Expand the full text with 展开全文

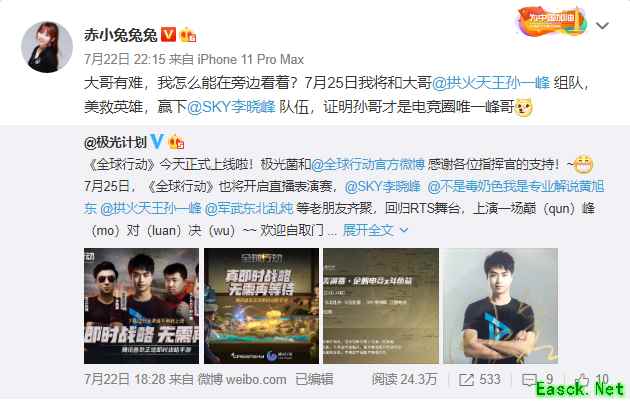coord(375,230)
